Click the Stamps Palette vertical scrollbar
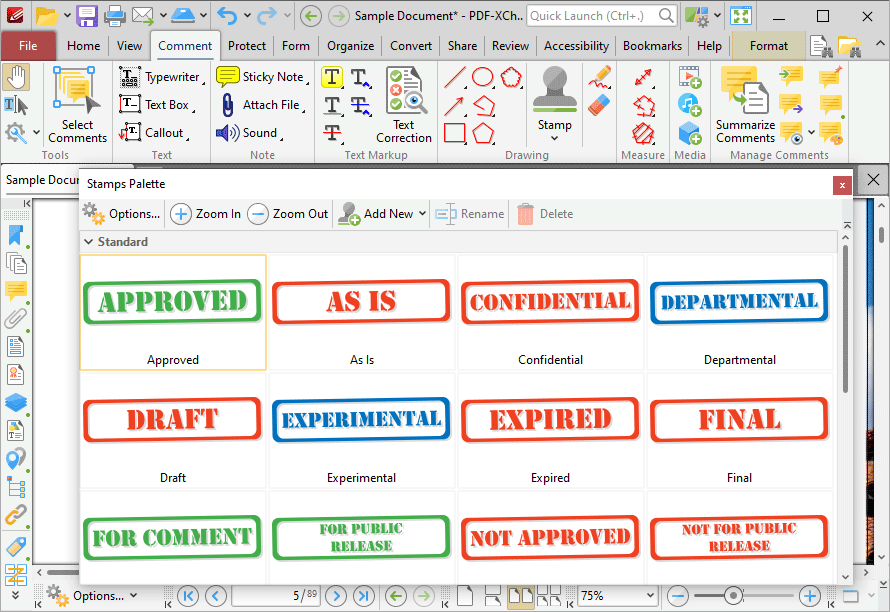 point(845,318)
